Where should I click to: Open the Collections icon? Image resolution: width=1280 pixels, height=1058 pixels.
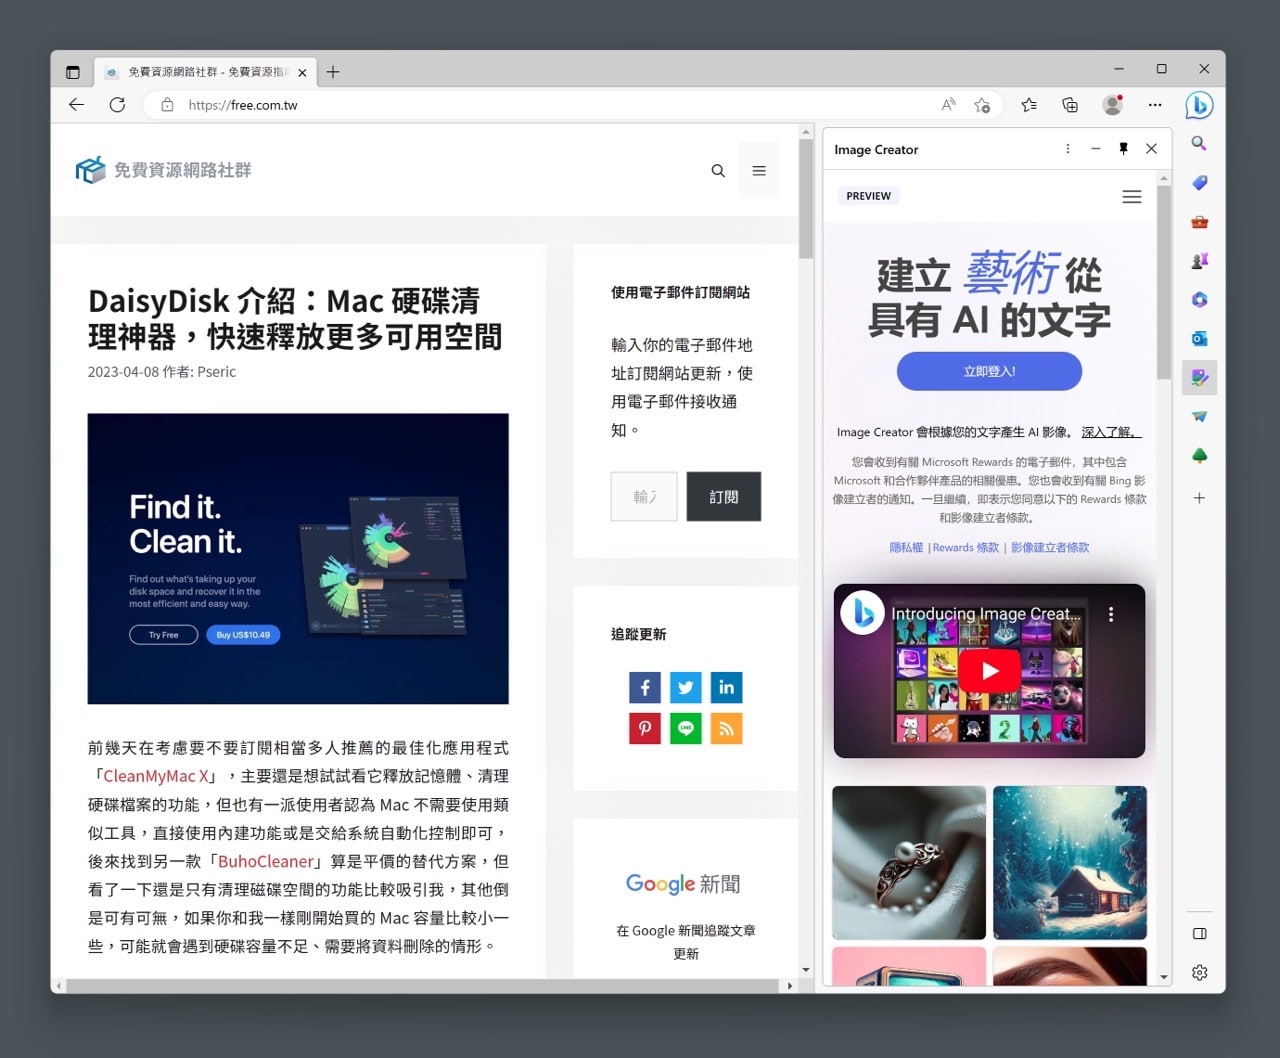[x=1070, y=104]
